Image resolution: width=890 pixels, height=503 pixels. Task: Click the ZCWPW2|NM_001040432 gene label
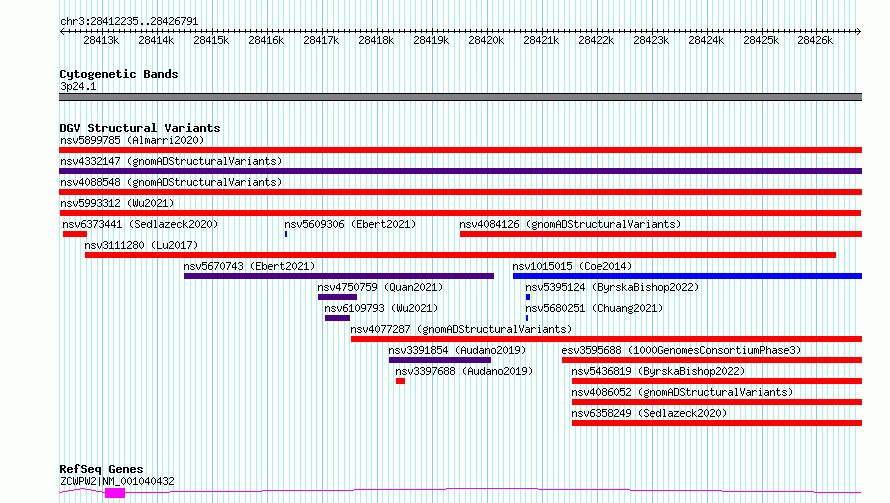pos(117,481)
